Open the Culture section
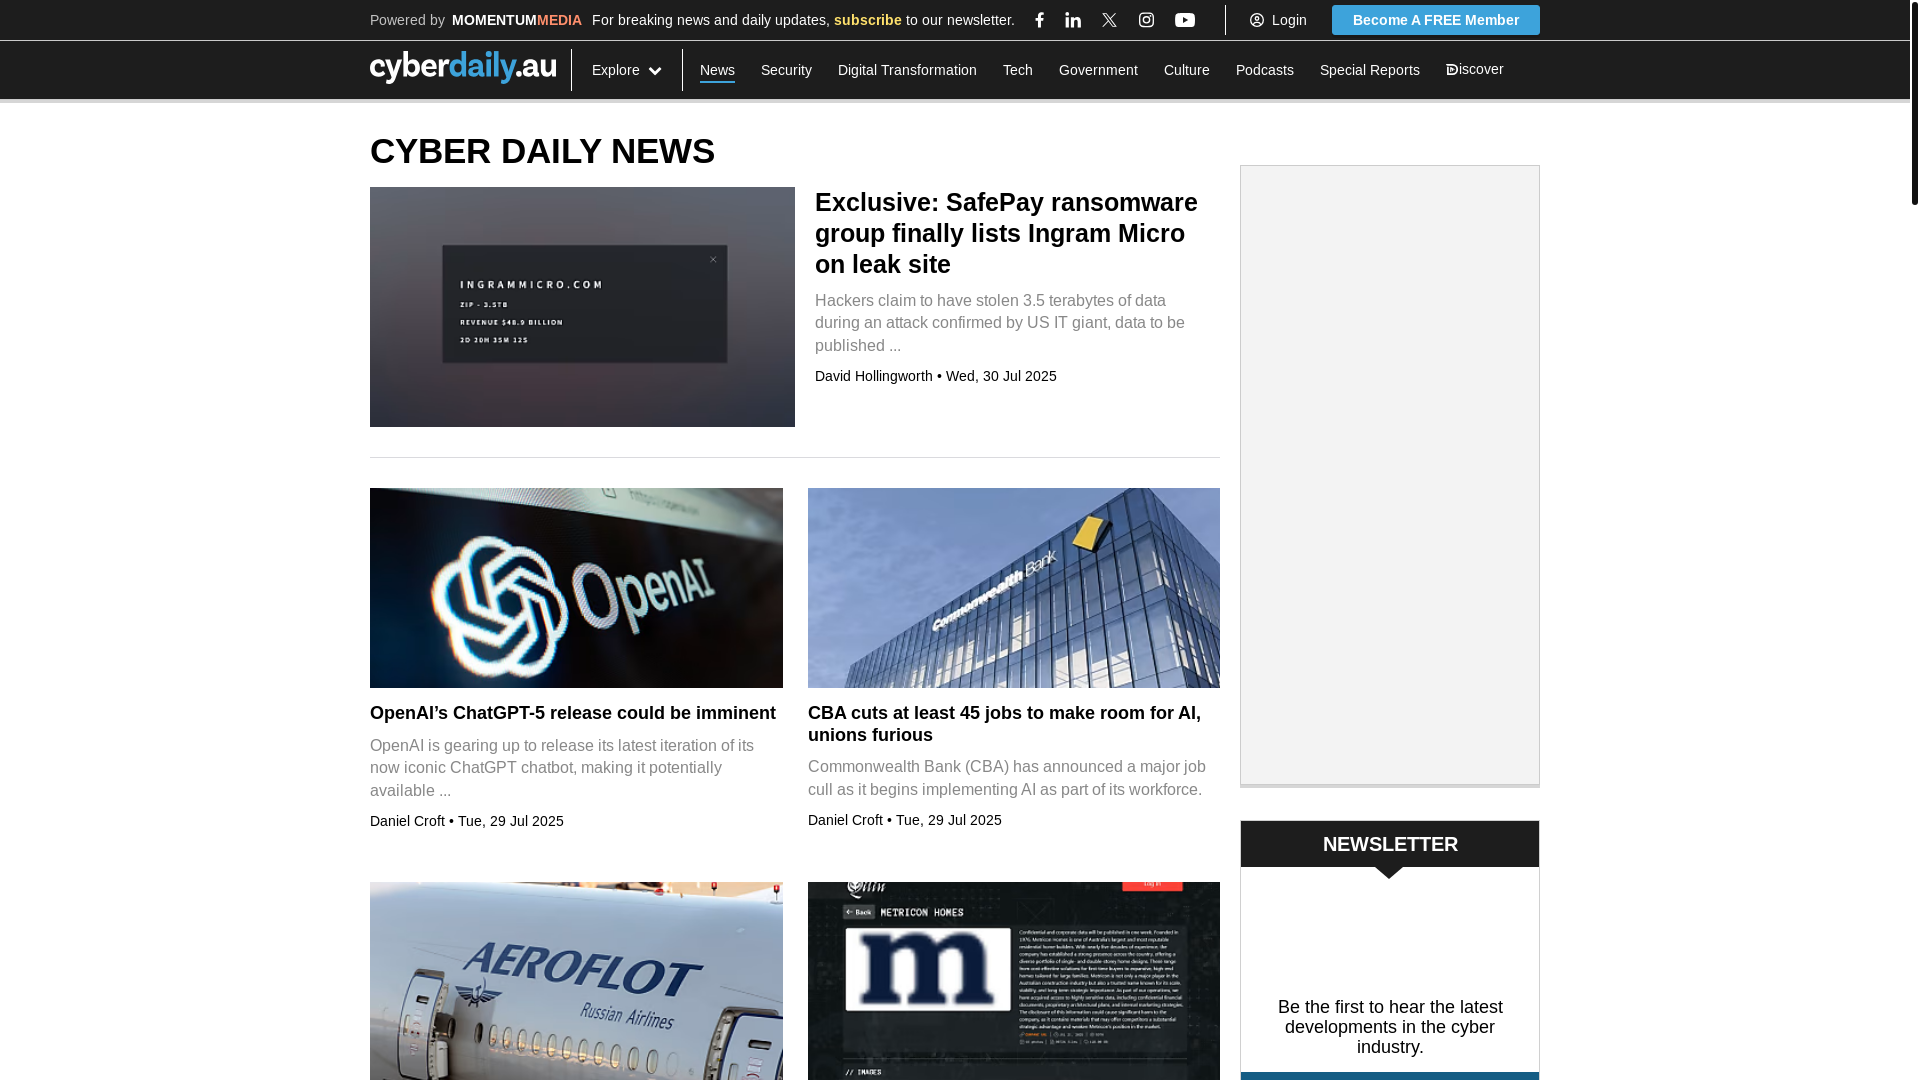The width and height of the screenshot is (1920, 1080). tap(1186, 70)
